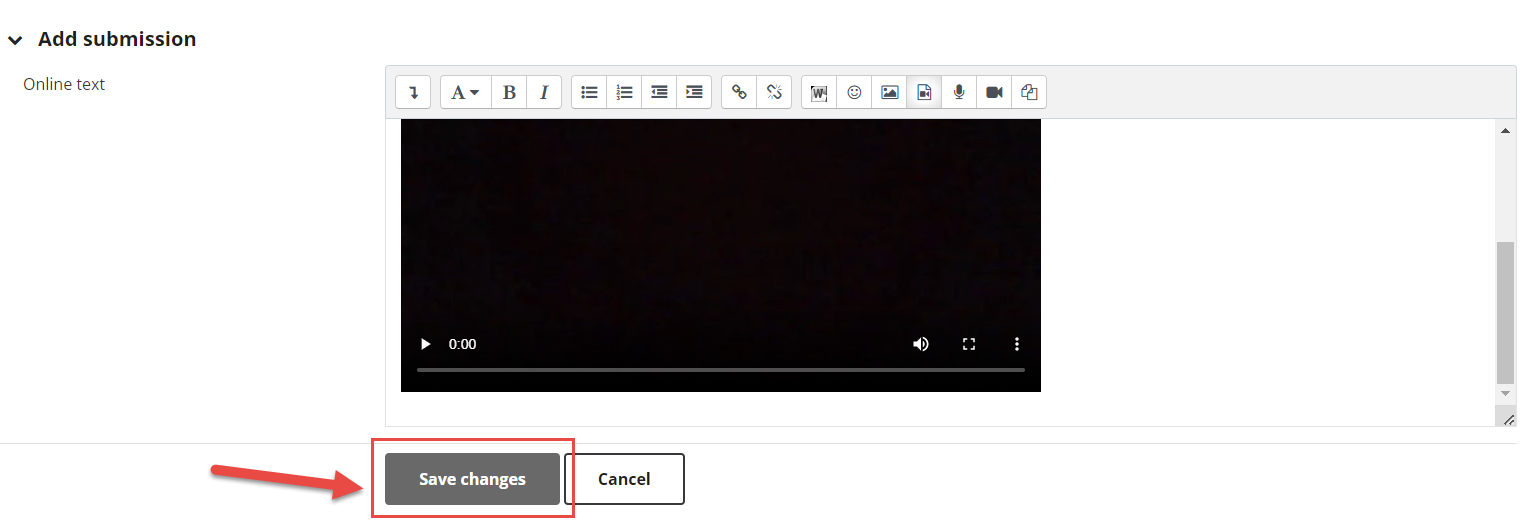
Task: Click the editor vertical scrollbar thumb
Action: pos(1506,312)
